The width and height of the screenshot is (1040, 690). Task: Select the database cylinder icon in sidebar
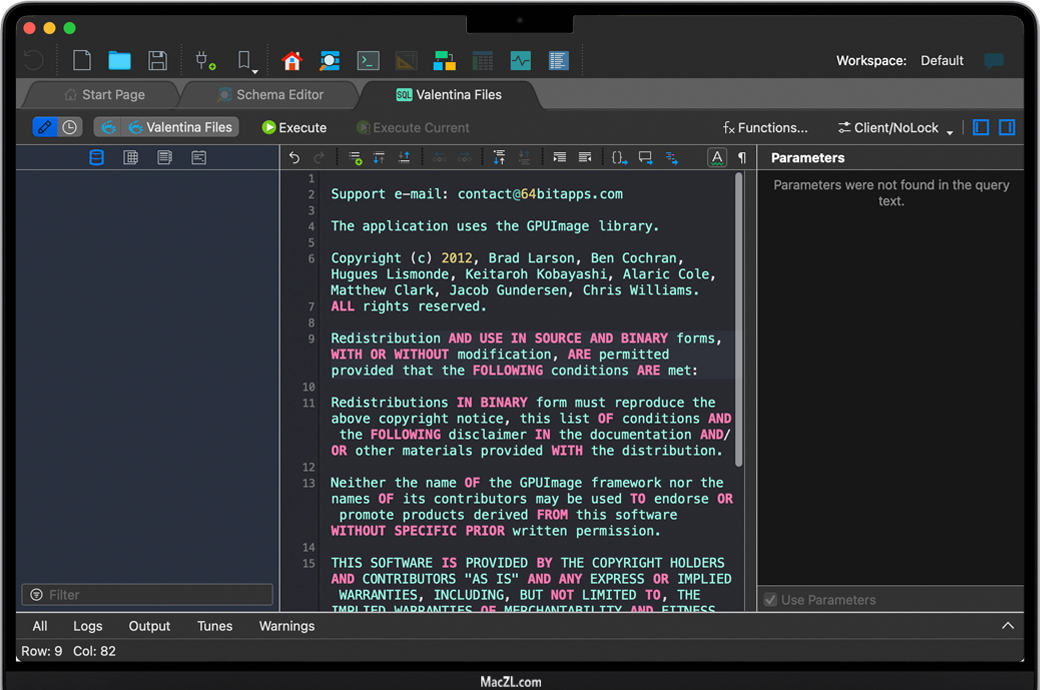(x=97, y=158)
